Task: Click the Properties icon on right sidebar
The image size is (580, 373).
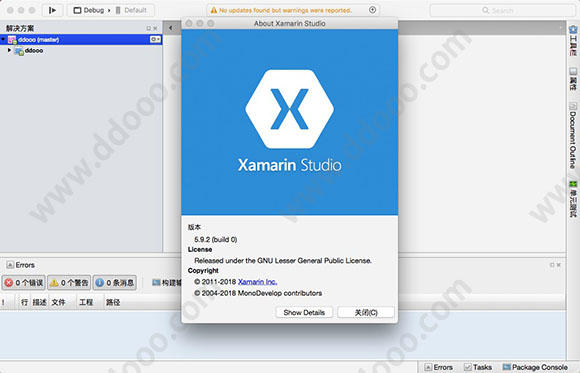Action: [573, 71]
